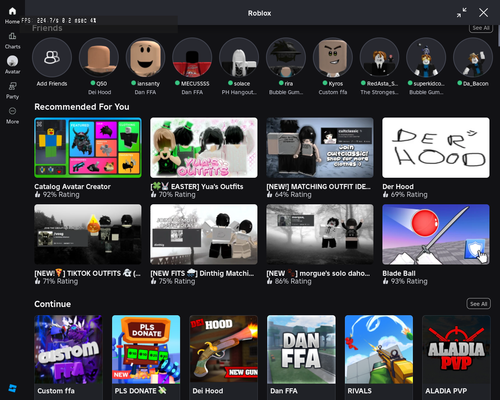Continue playing Custom ffa

(68, 349)
